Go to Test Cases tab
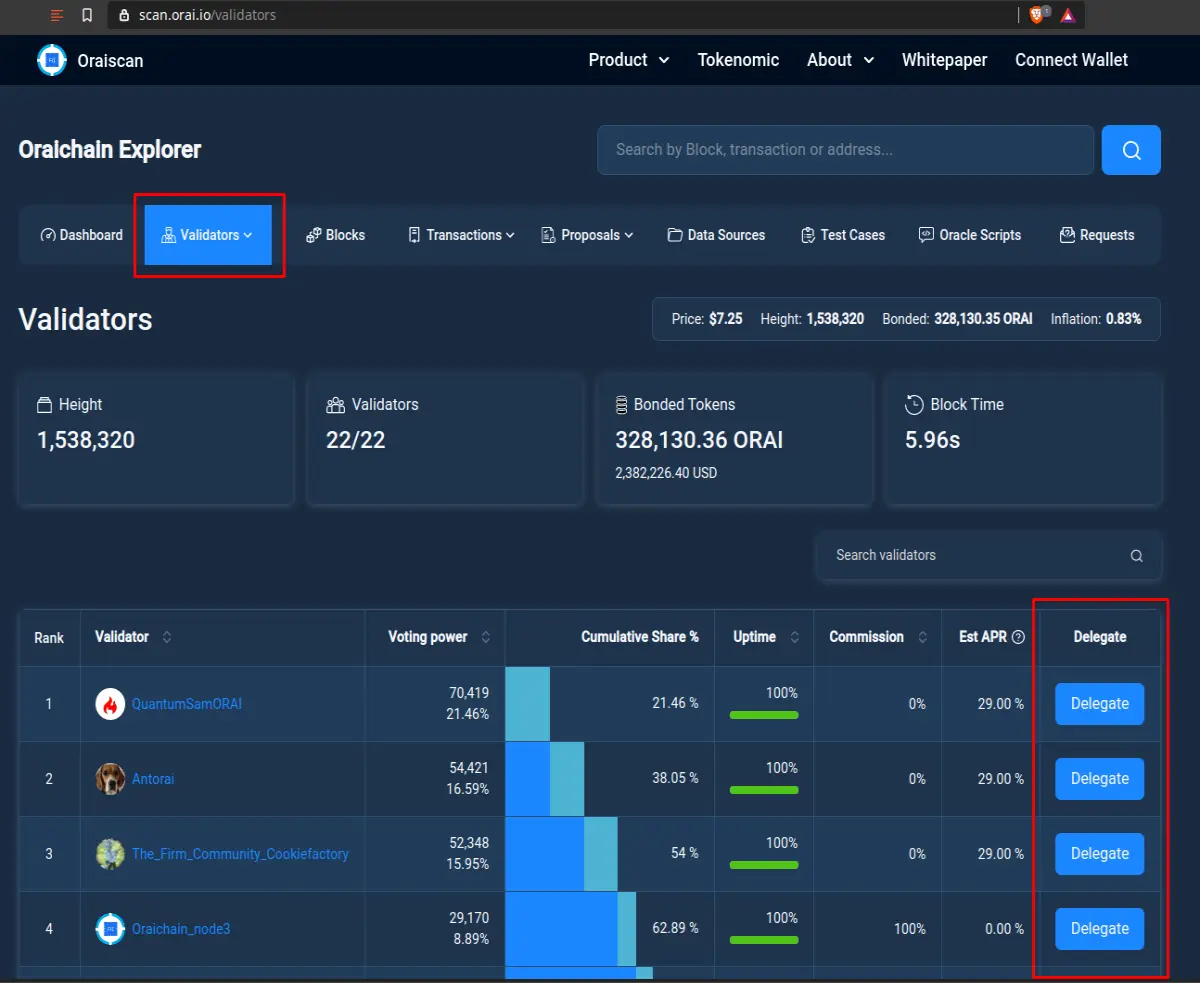Viewport: 1200px width, 983px height. [x=843, y=235]
